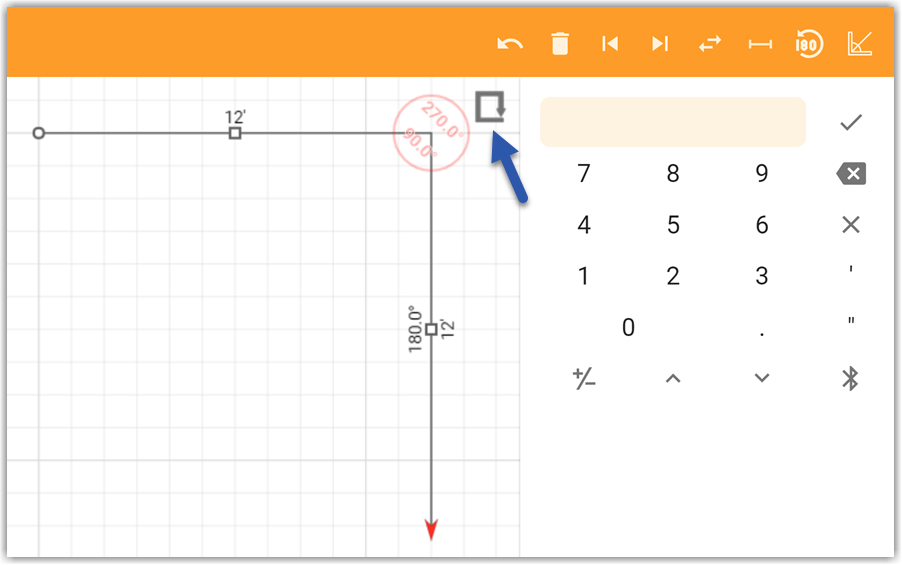
Task: Select the starting point circle node
Action: click(x=39, y=133)
